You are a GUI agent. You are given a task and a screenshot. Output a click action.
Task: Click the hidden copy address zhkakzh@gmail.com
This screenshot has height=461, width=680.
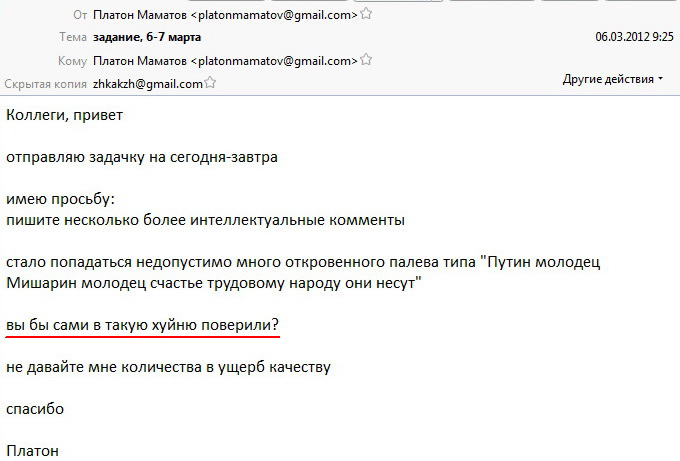148,84
